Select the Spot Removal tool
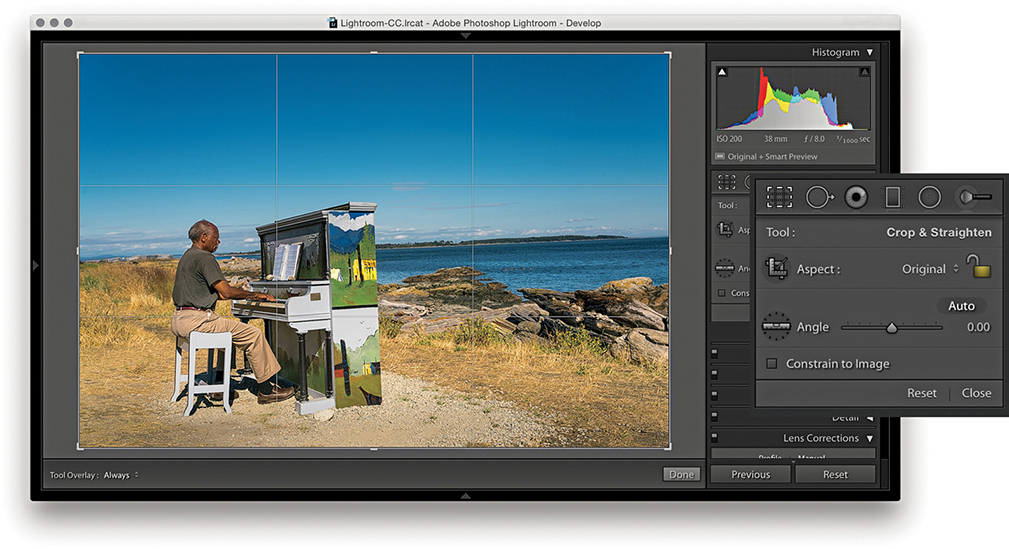1009x549 pixels. tap(819, 197)
